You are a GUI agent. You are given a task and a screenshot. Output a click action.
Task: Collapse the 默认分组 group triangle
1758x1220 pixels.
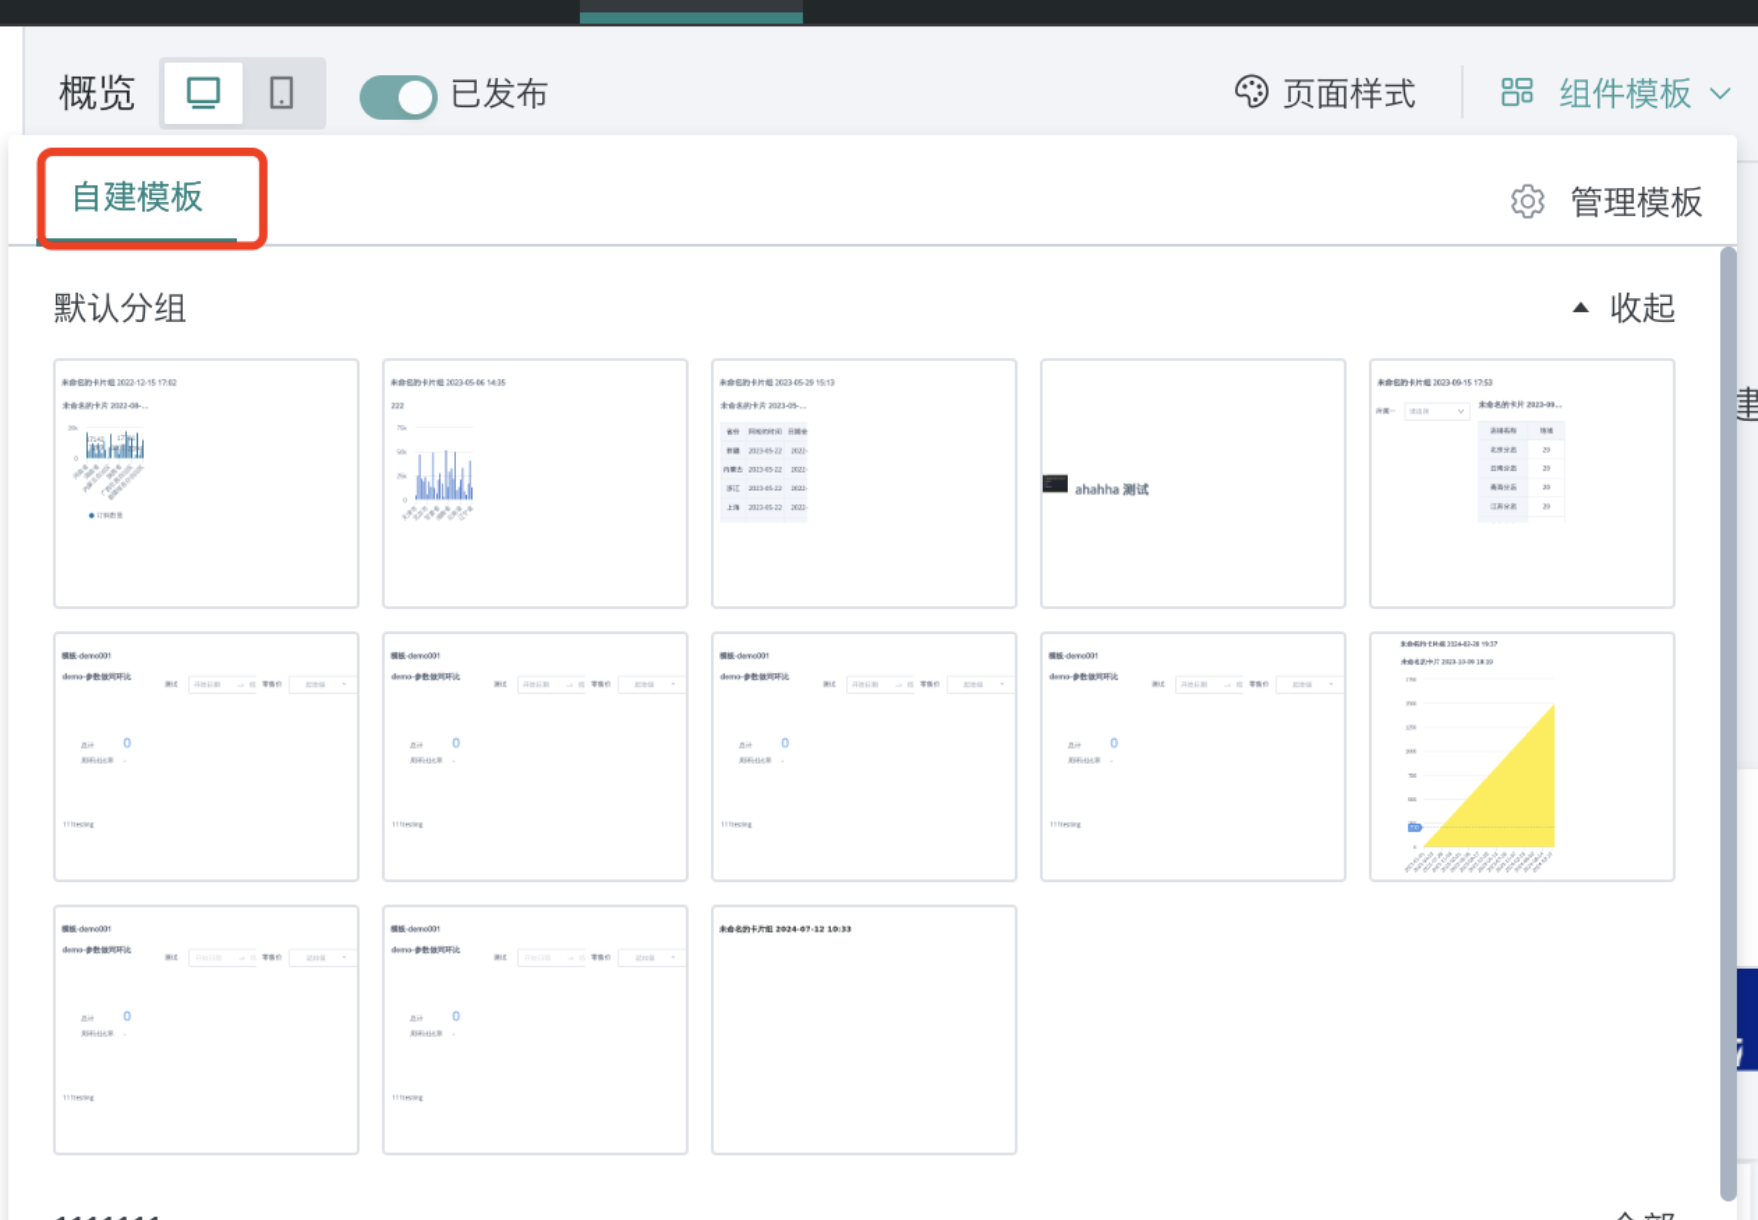tap(1580, 308)
